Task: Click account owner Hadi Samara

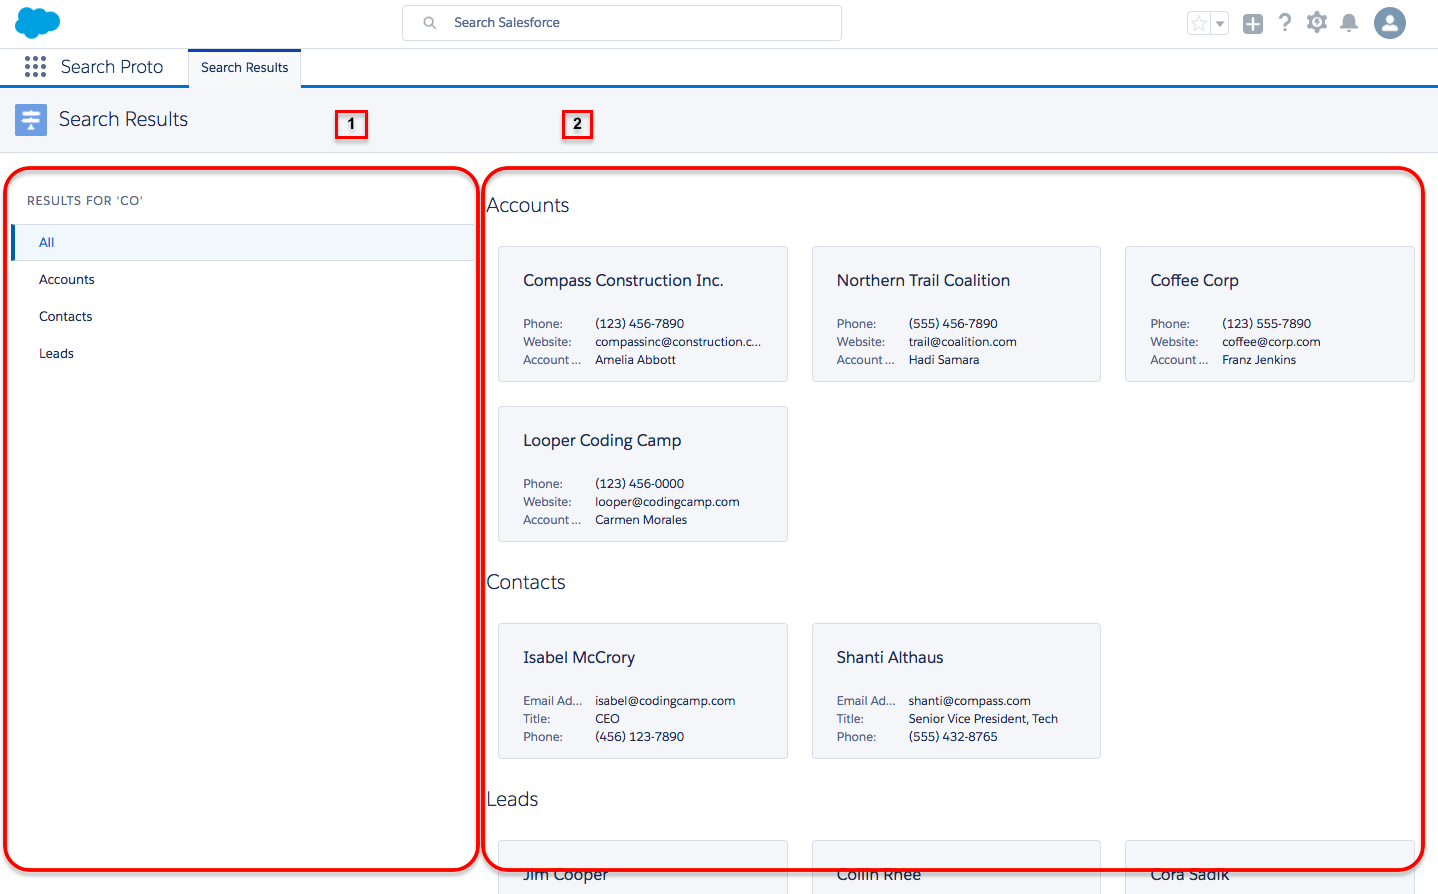Action: [944, 360]
